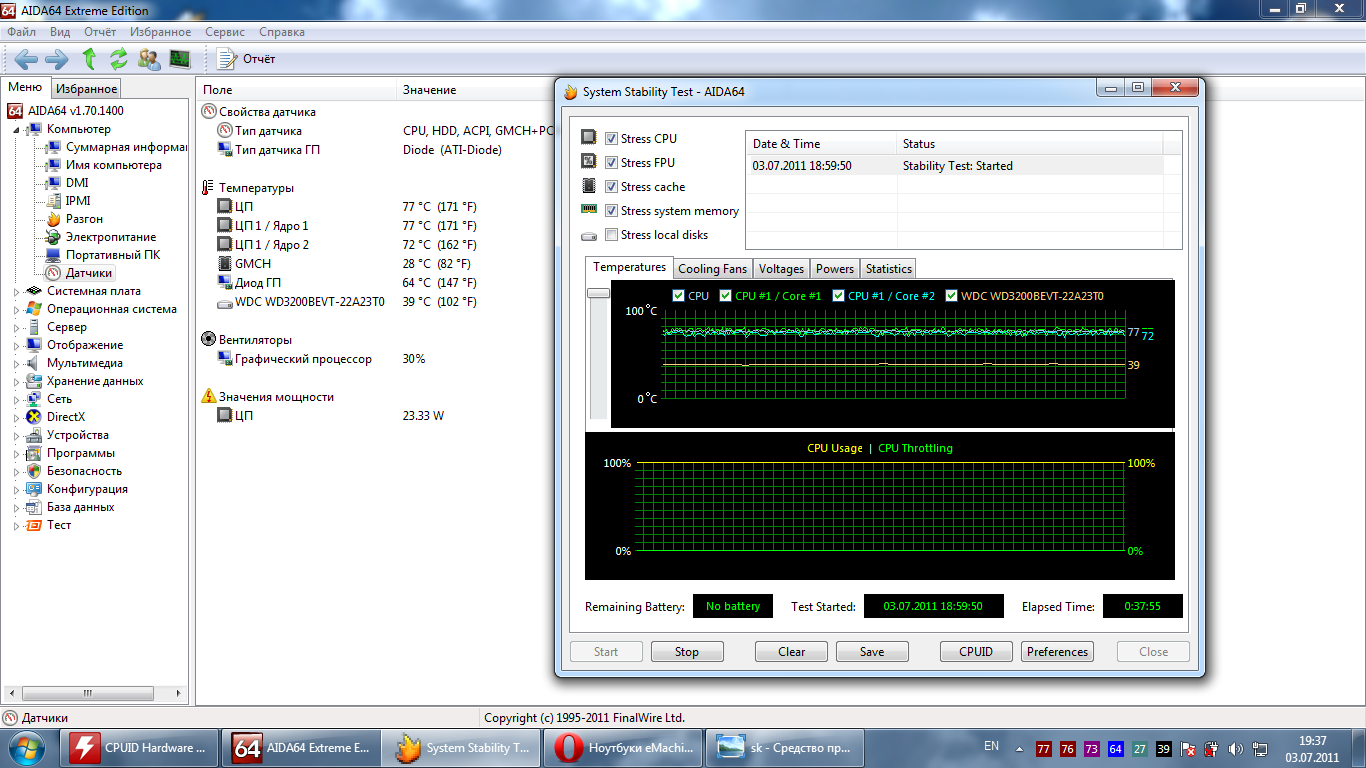Go forward with the blue right arrow
The width and height of the screenshot is (1366, 768).
point(57,58)
